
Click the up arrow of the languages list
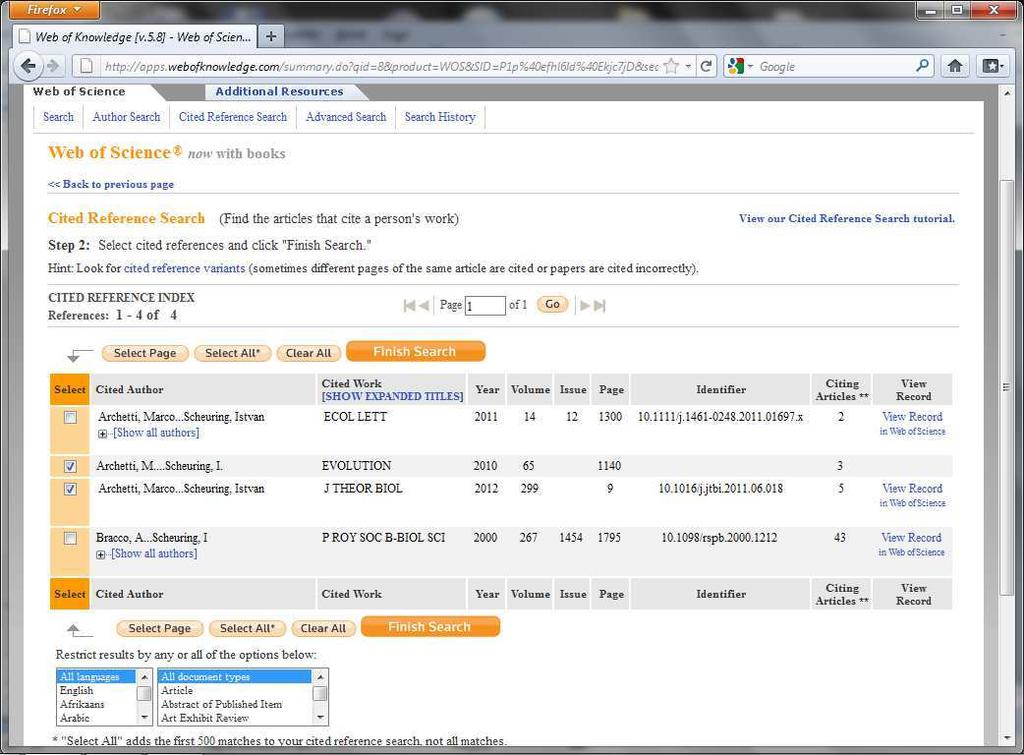pyautogui.click(x=144, y=677)
